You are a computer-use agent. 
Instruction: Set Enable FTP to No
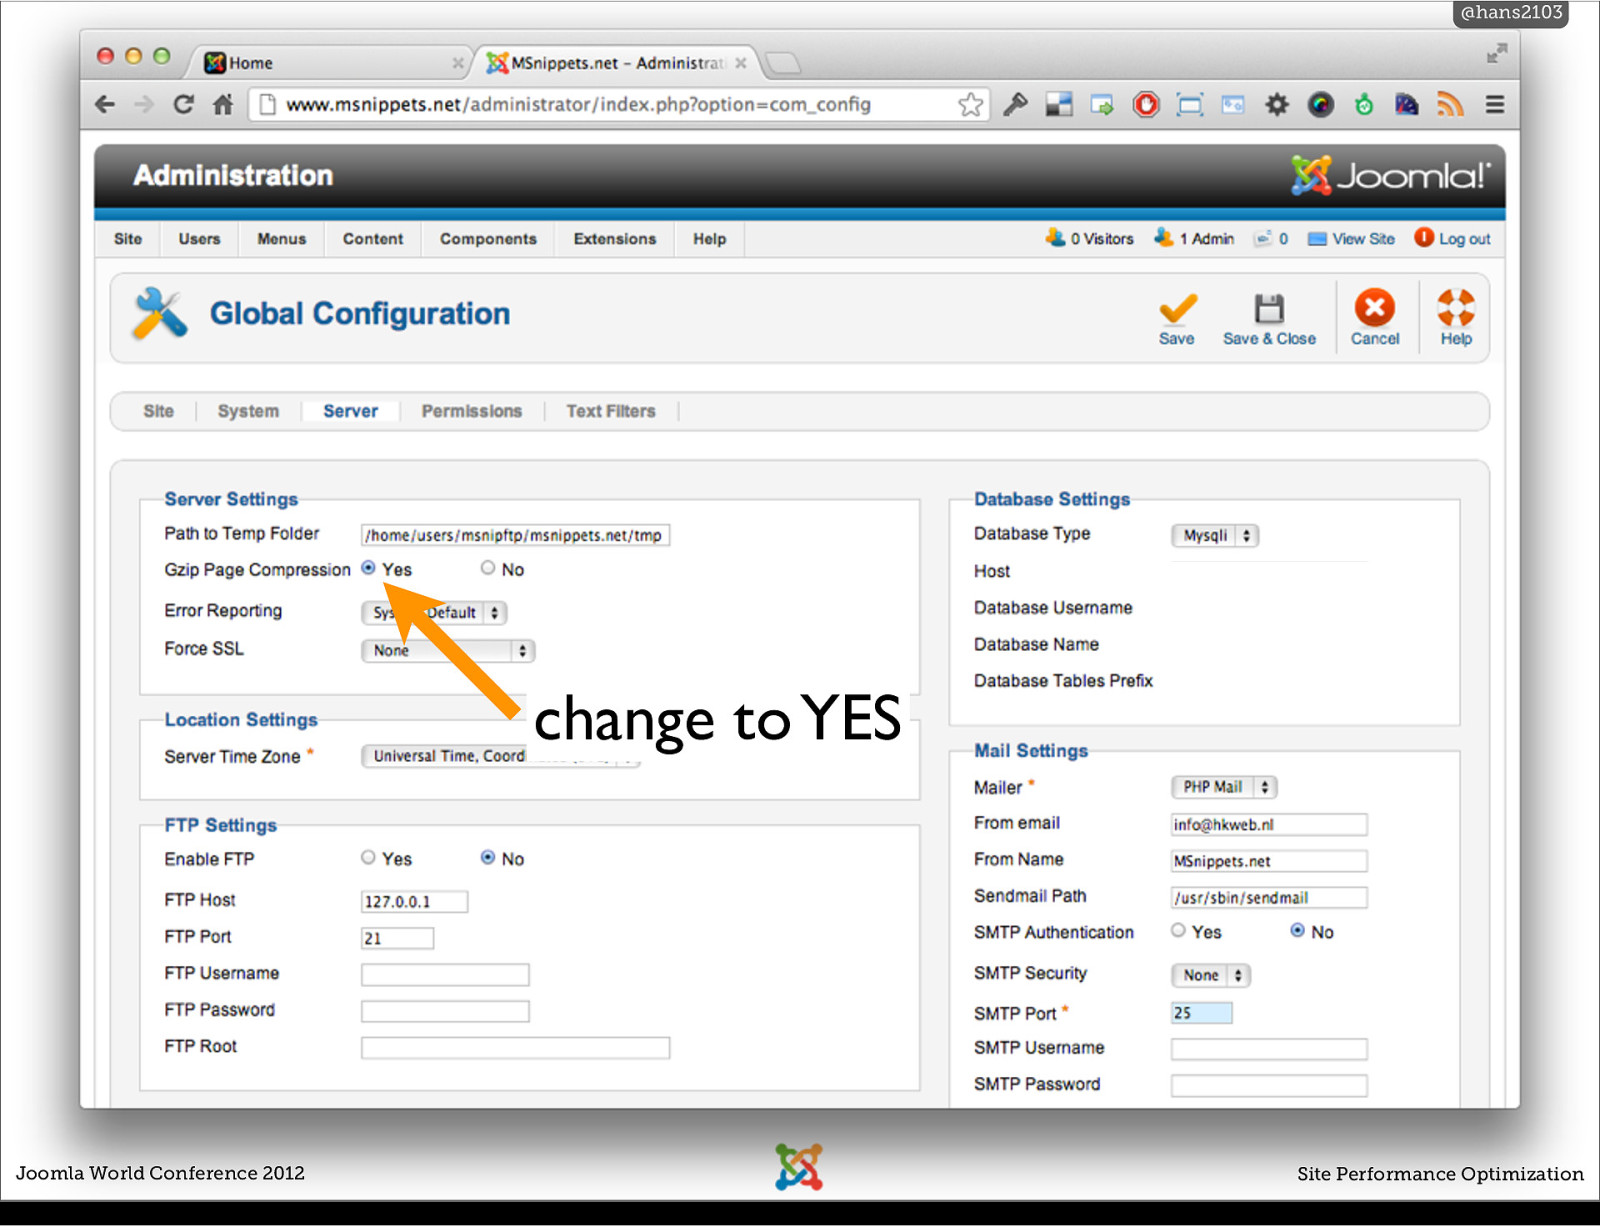(488, 858)
